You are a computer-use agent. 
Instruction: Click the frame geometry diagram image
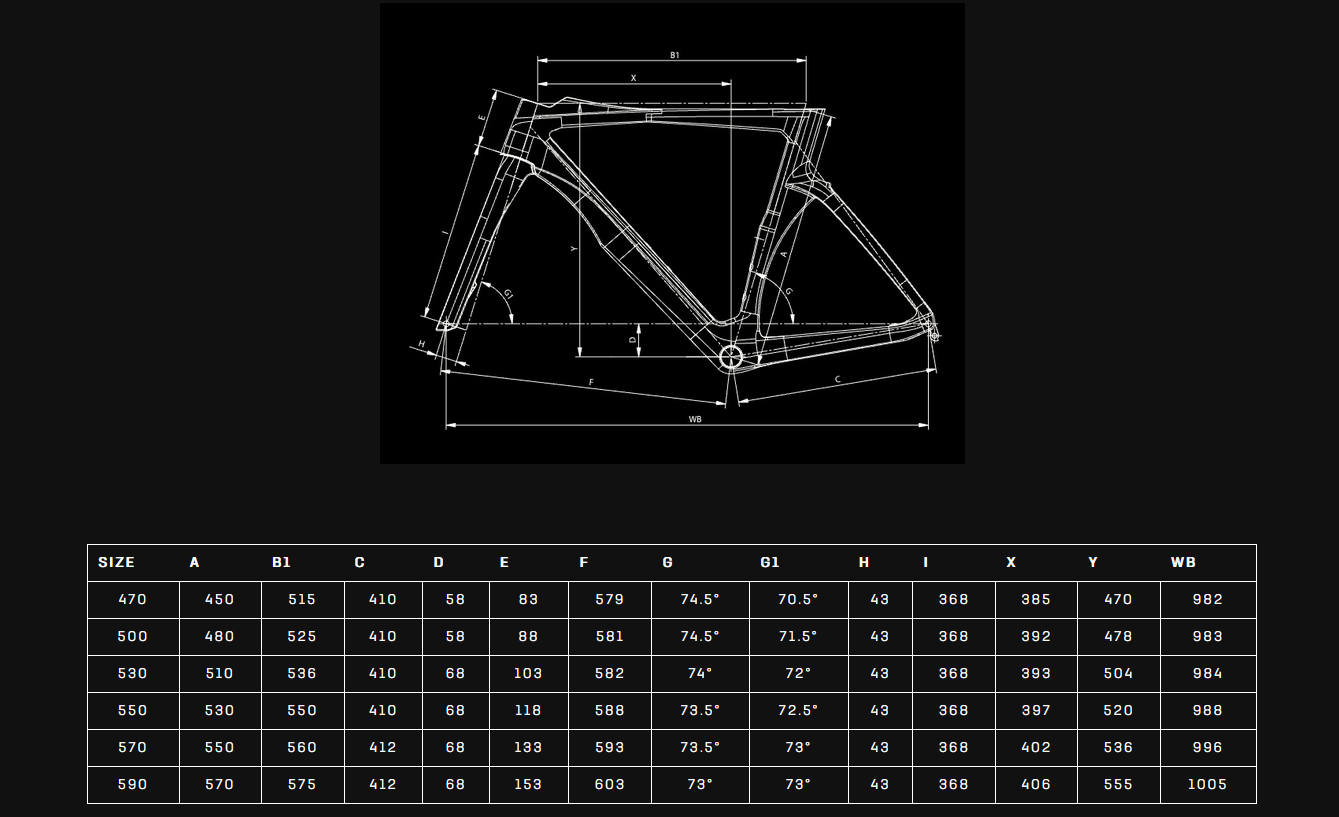672,232
